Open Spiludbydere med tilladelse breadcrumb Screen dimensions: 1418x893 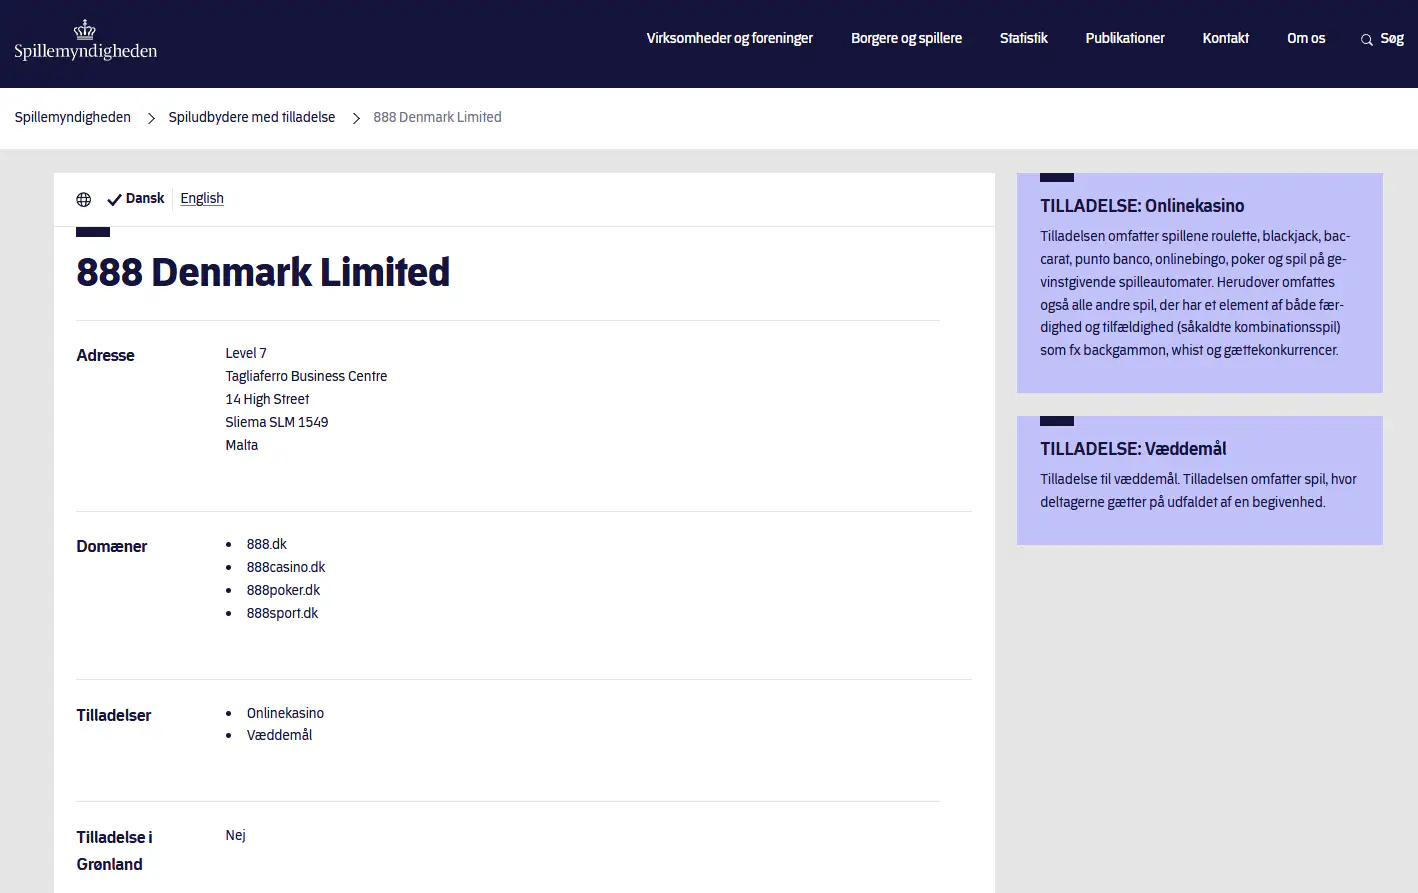tap(252, 117)
